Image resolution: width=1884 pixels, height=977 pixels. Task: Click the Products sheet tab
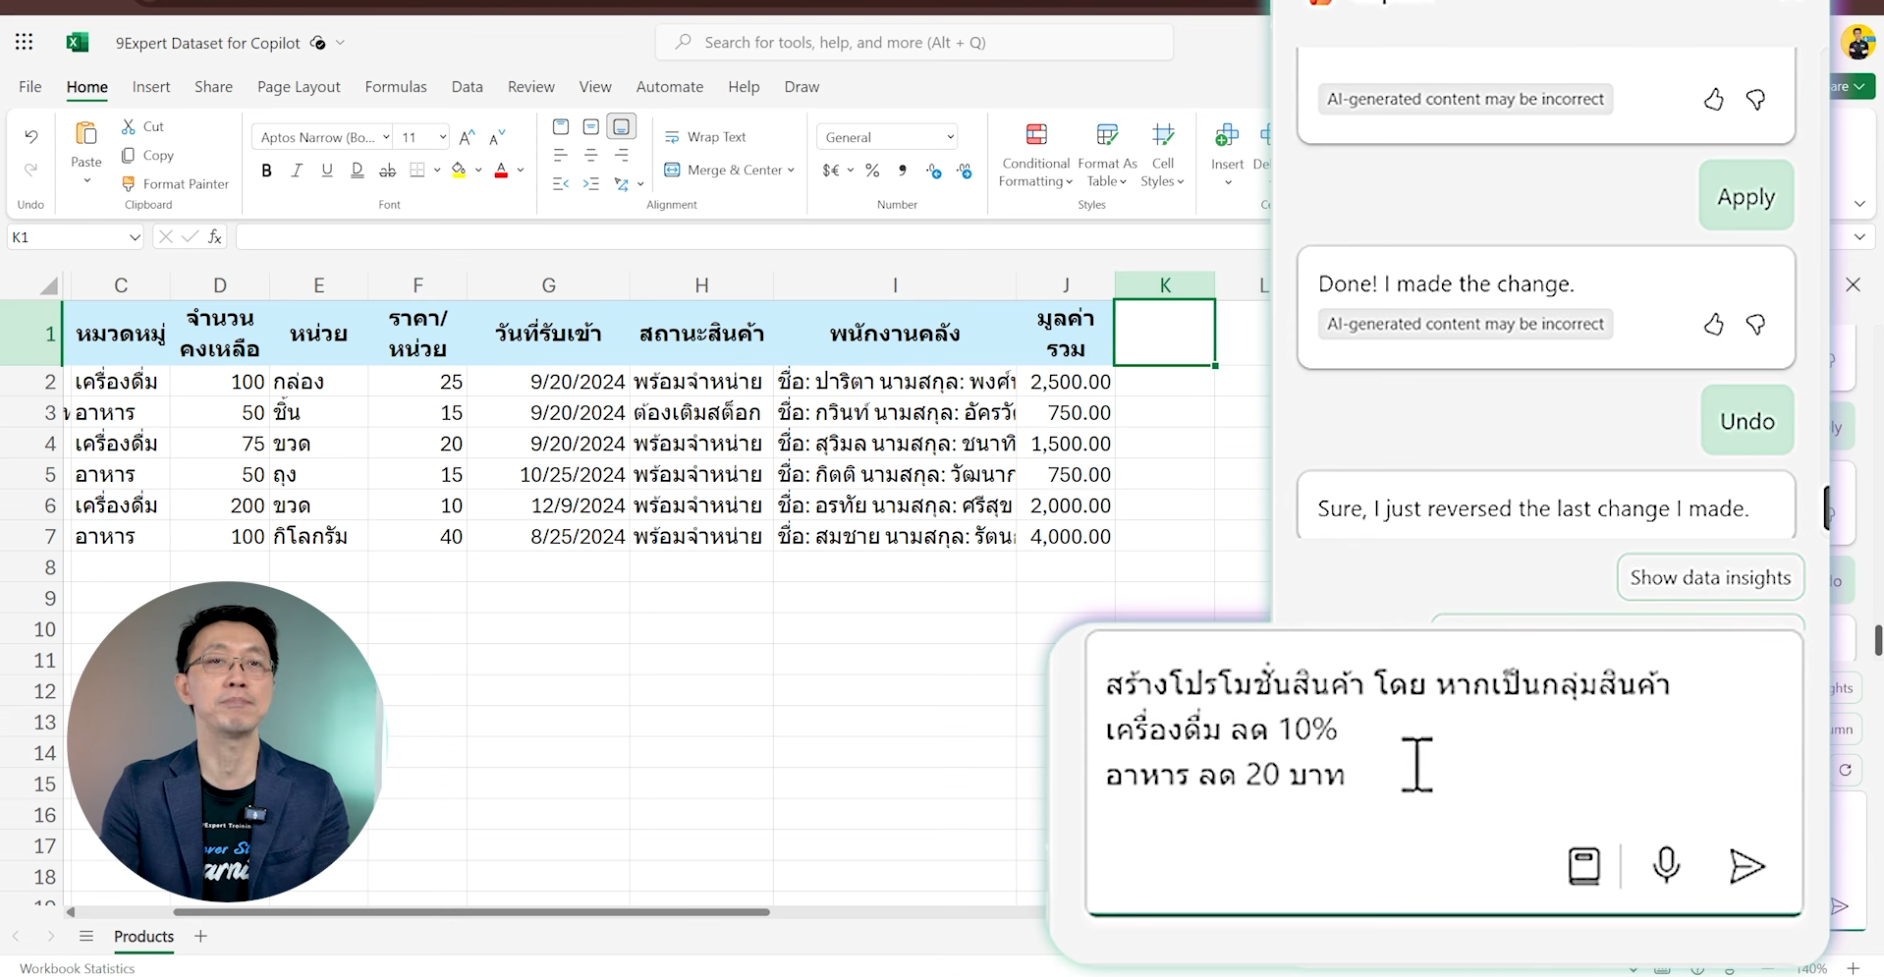pyautogui.click(x=143, y=937)
